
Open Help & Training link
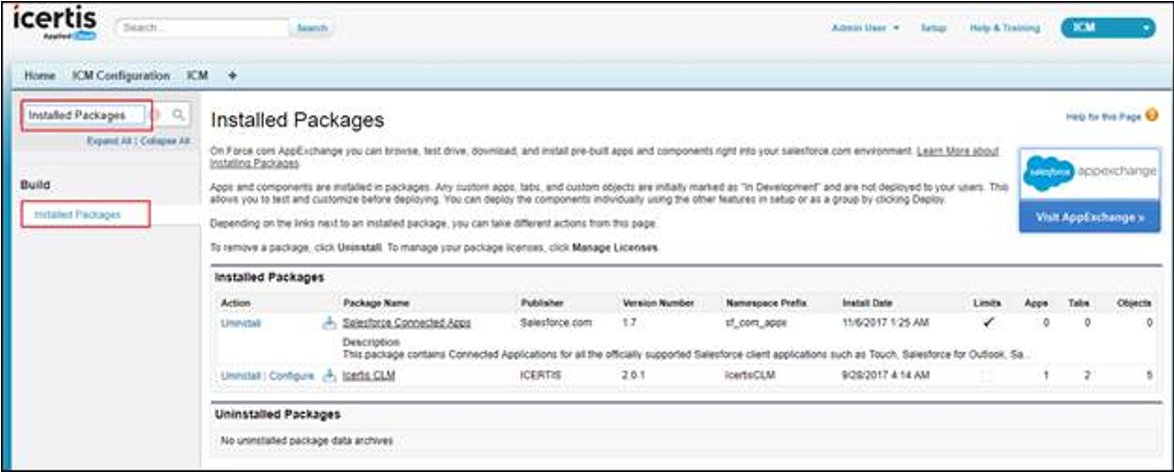[1005, 28]
